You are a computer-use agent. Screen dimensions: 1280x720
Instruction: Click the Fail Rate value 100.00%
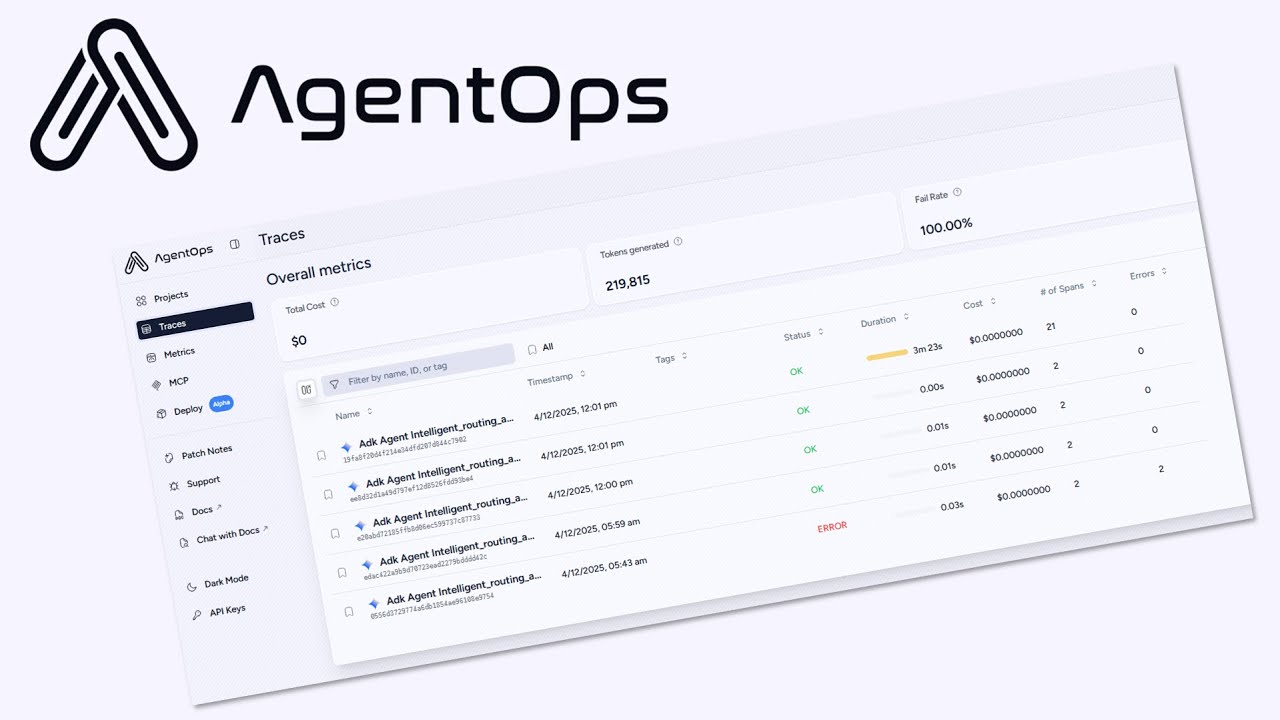(x=946, y=226)
